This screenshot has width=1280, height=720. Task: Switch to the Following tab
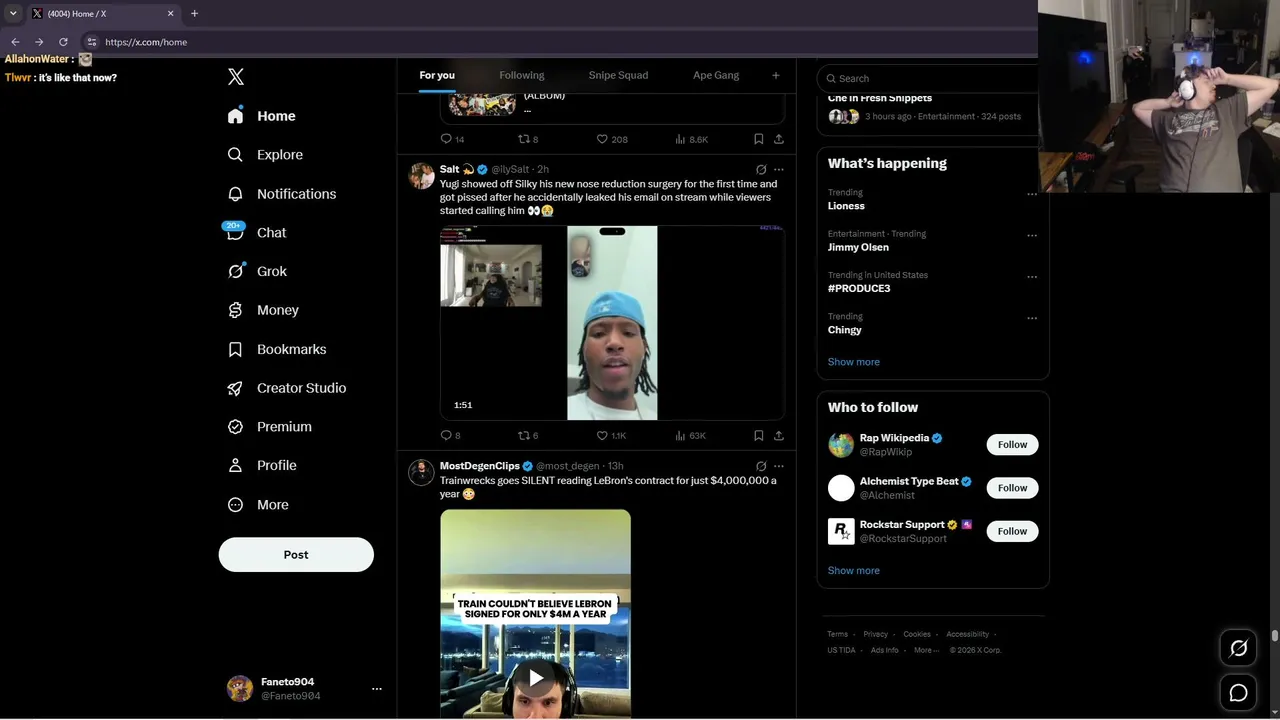(x=522, y=75)
